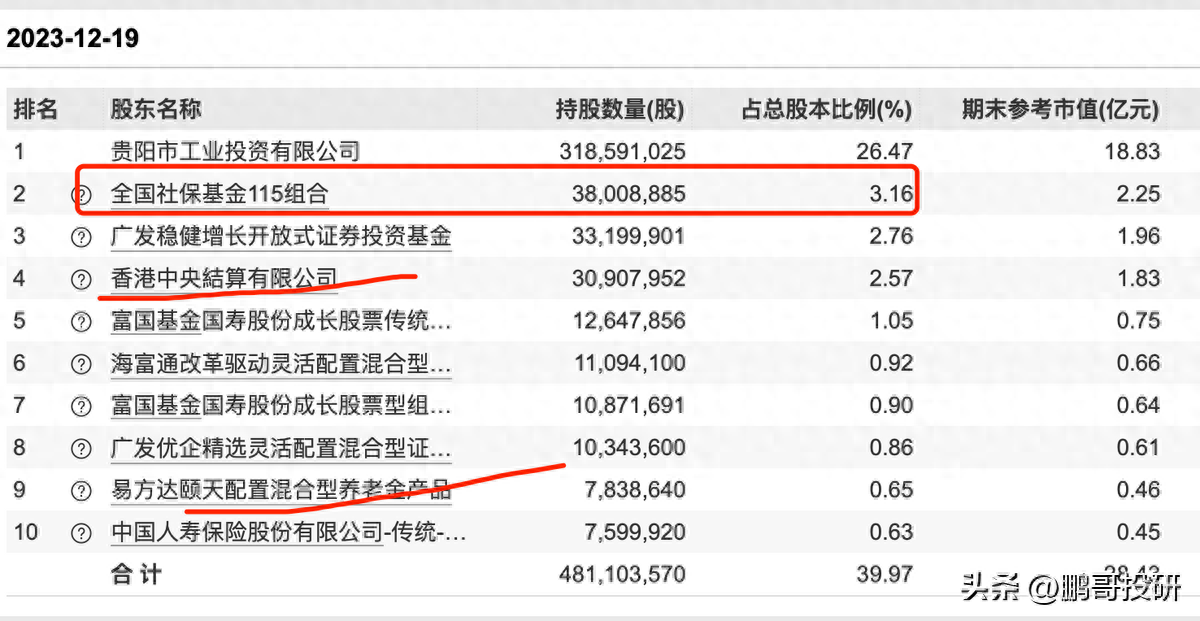This screenshot has height=621, width=1200.
Task: Select the 2023-12-19 date label
Action: pyautogui.click(x=72, y=38)
